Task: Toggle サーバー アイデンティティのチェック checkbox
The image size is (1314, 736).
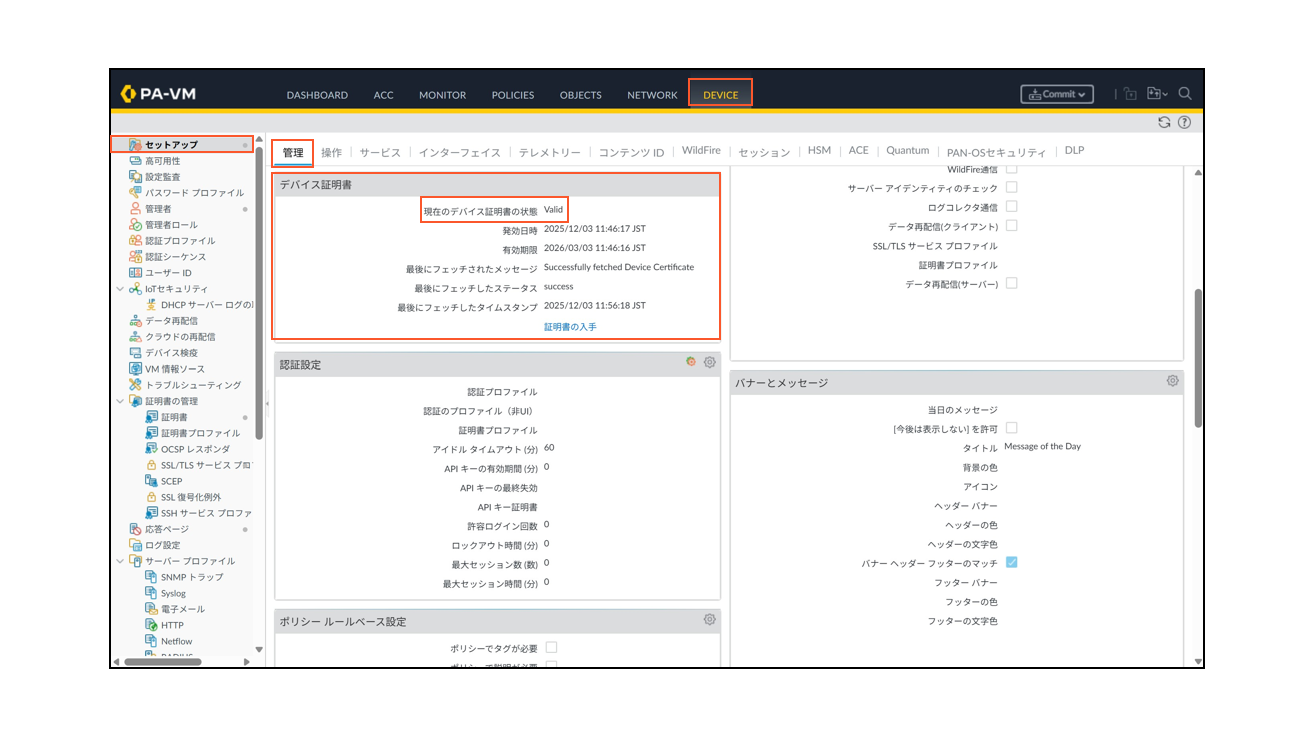Action: coord(1012,187)
